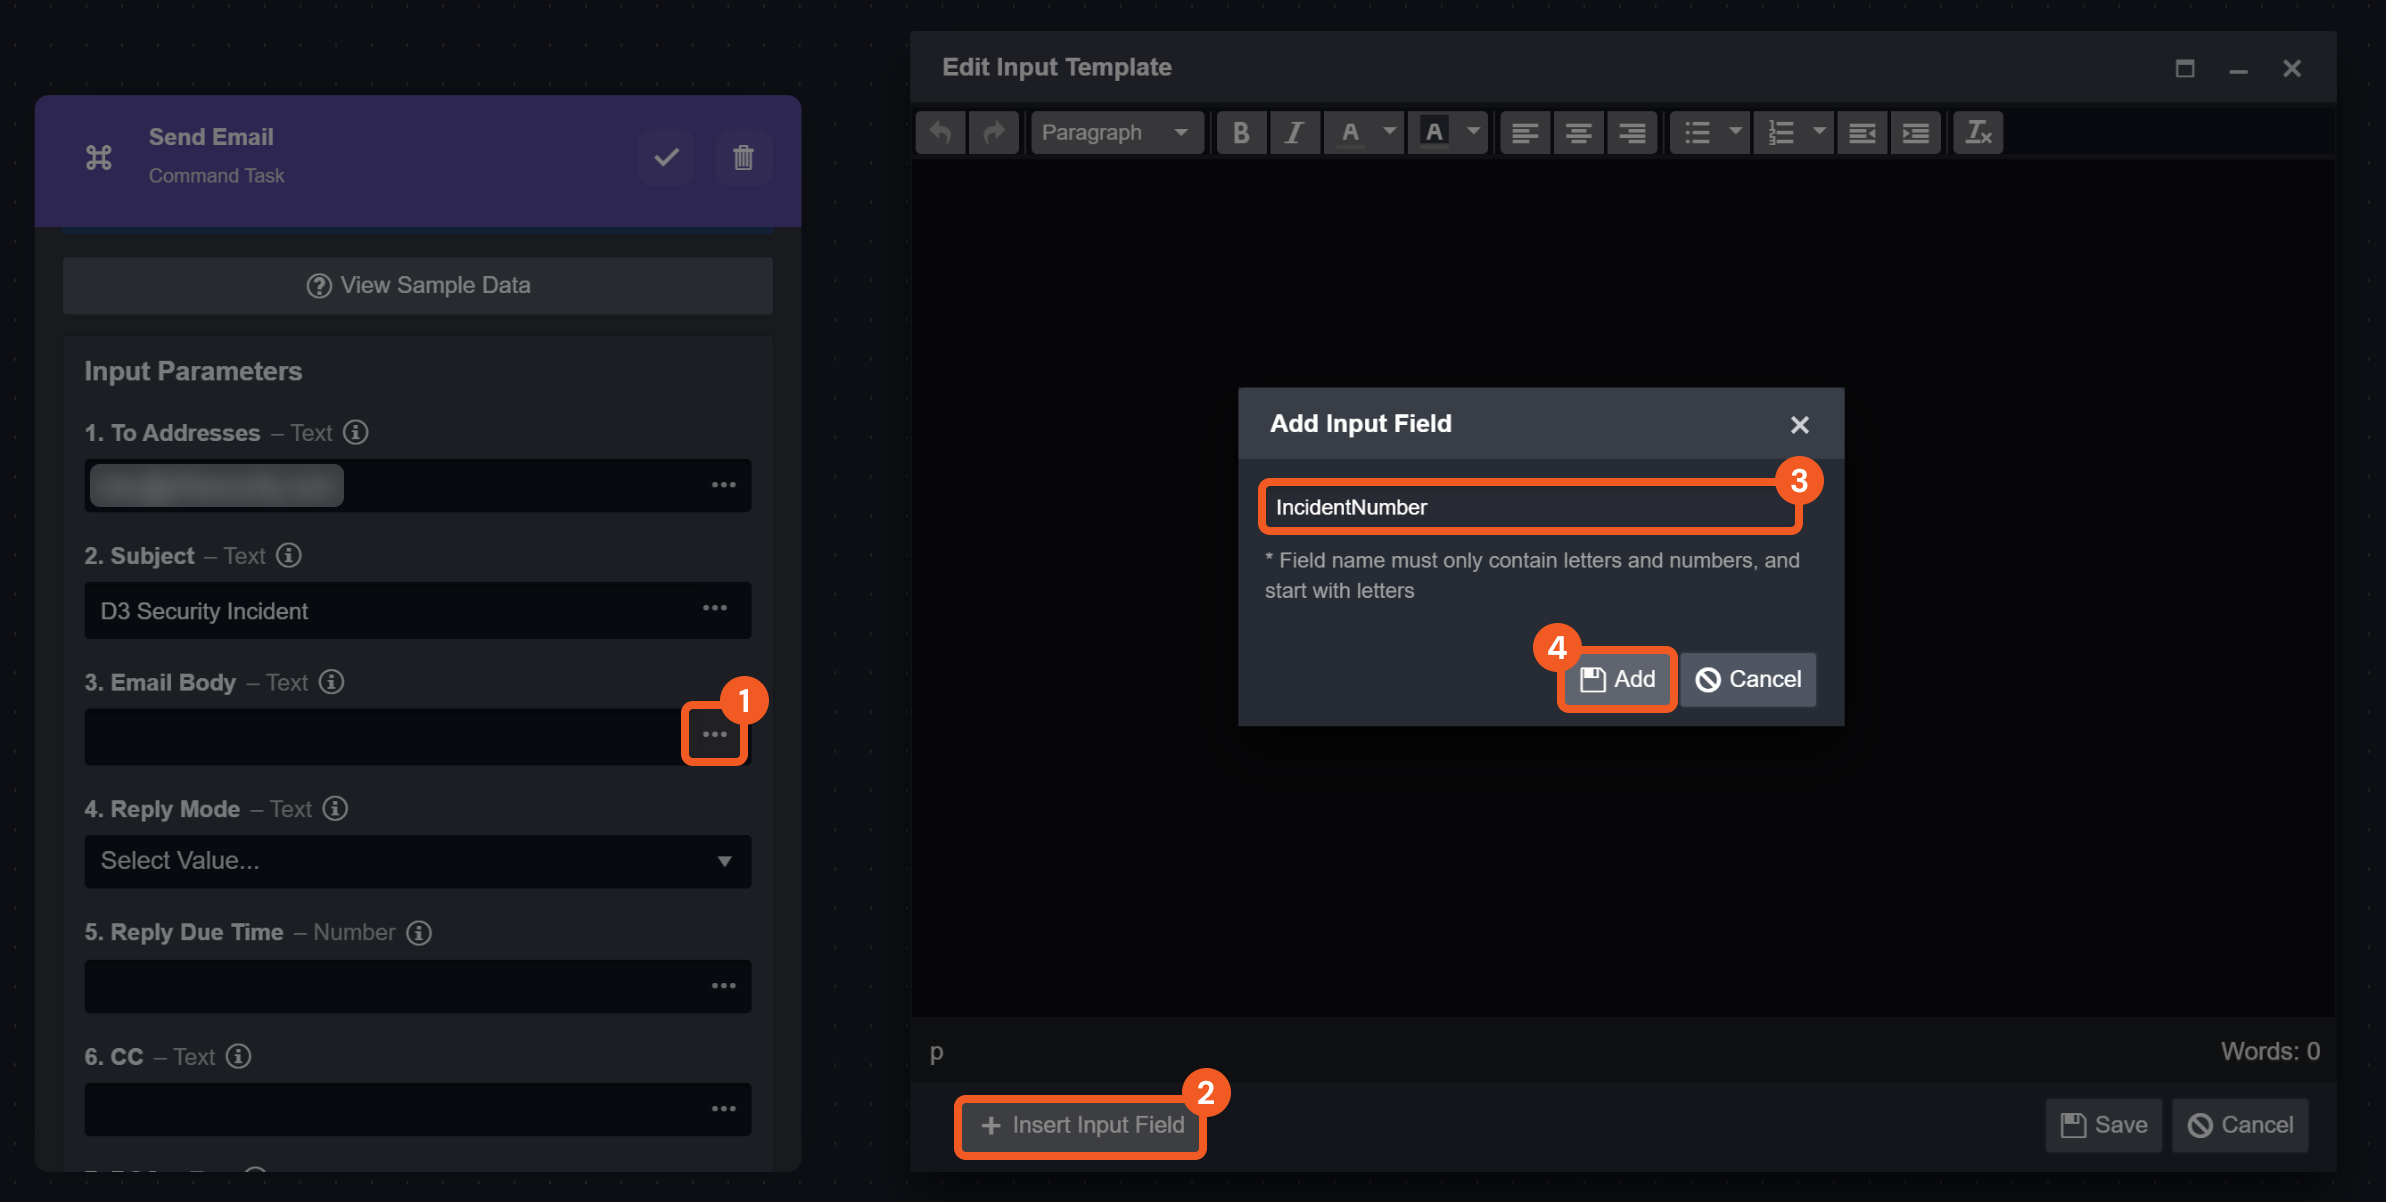2386x1202 pixels.
Task: Open text color picker dropdown arrow
Action: tap(1389, 132)
